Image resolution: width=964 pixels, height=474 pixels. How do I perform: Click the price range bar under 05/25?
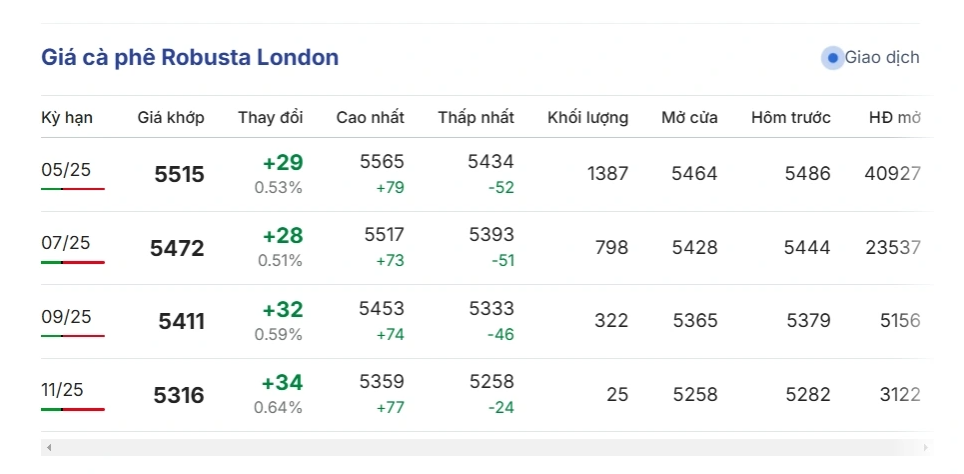[73, 189]
